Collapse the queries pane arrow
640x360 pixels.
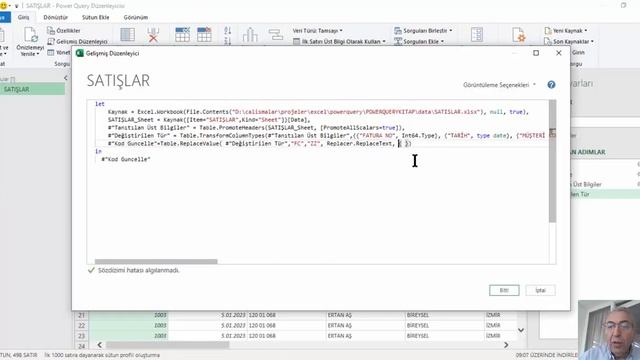coord(66,78)
